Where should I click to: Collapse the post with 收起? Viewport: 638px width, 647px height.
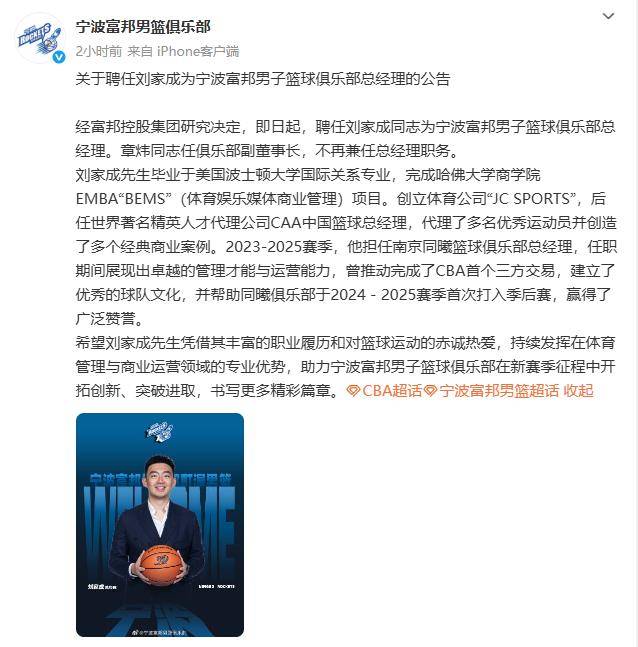pyautogui.click(x=579, y=390)
